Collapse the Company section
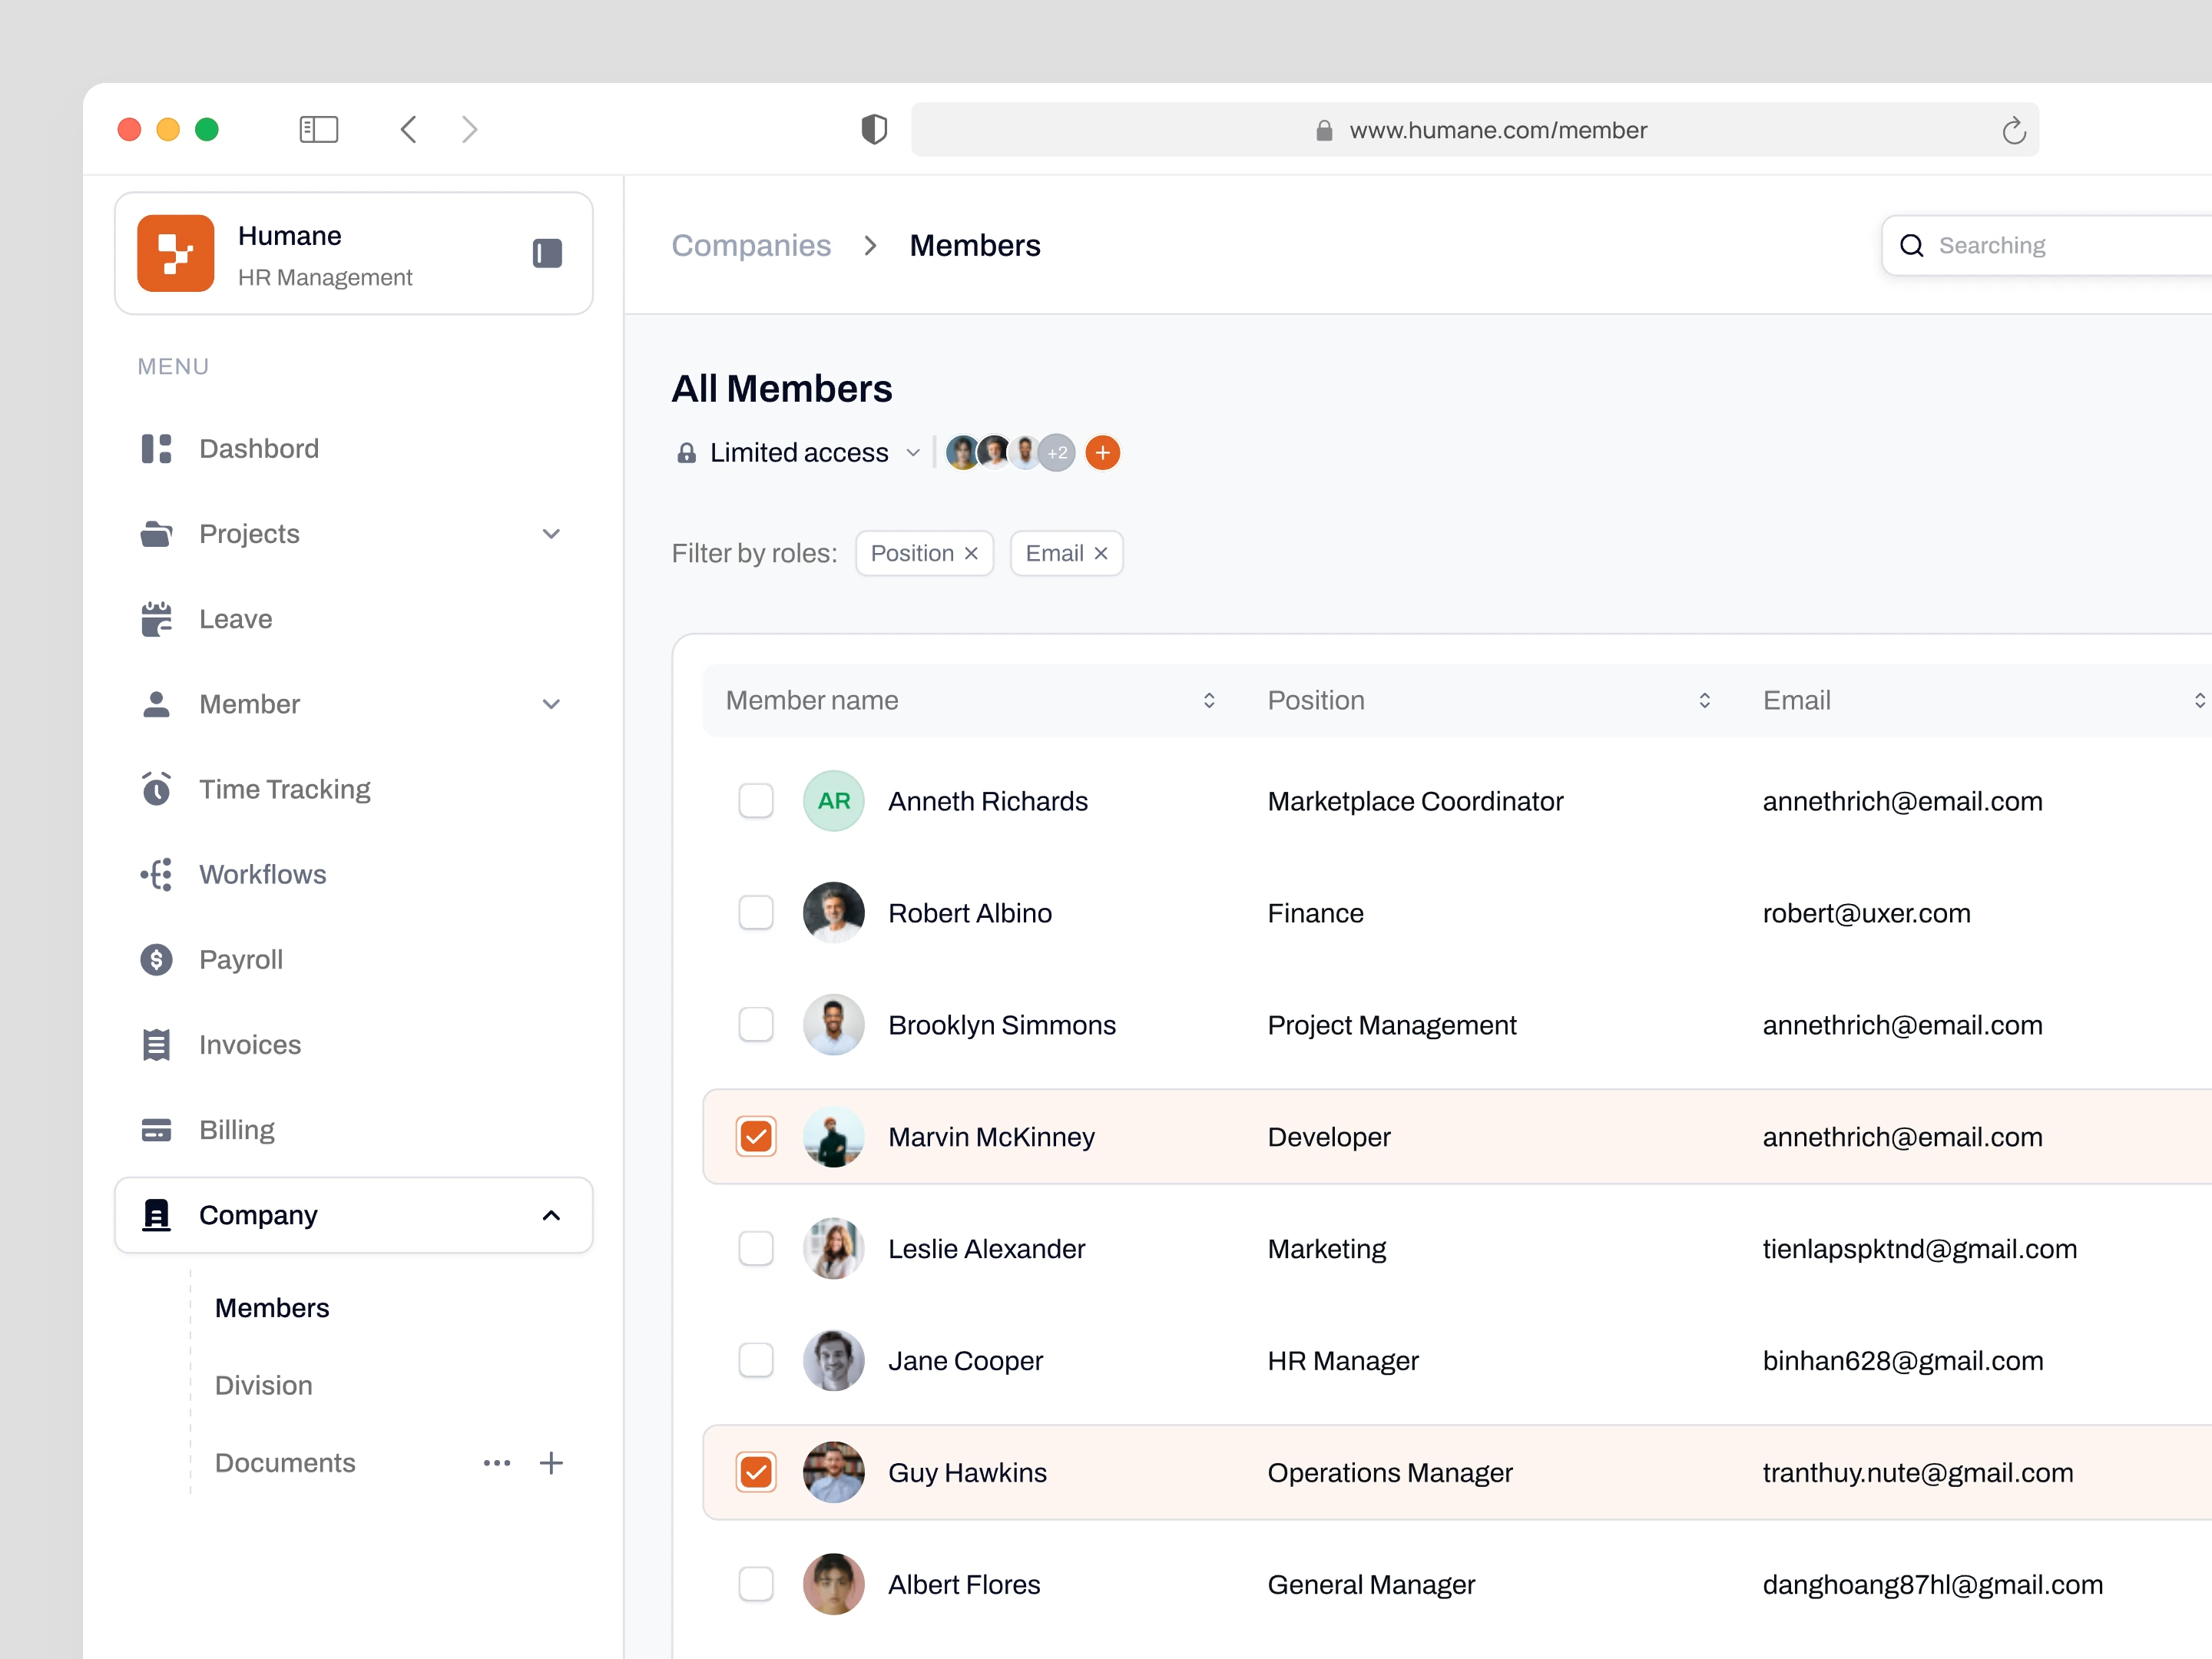This screenshot has height=1659, width=2212. pos(551,1215)
